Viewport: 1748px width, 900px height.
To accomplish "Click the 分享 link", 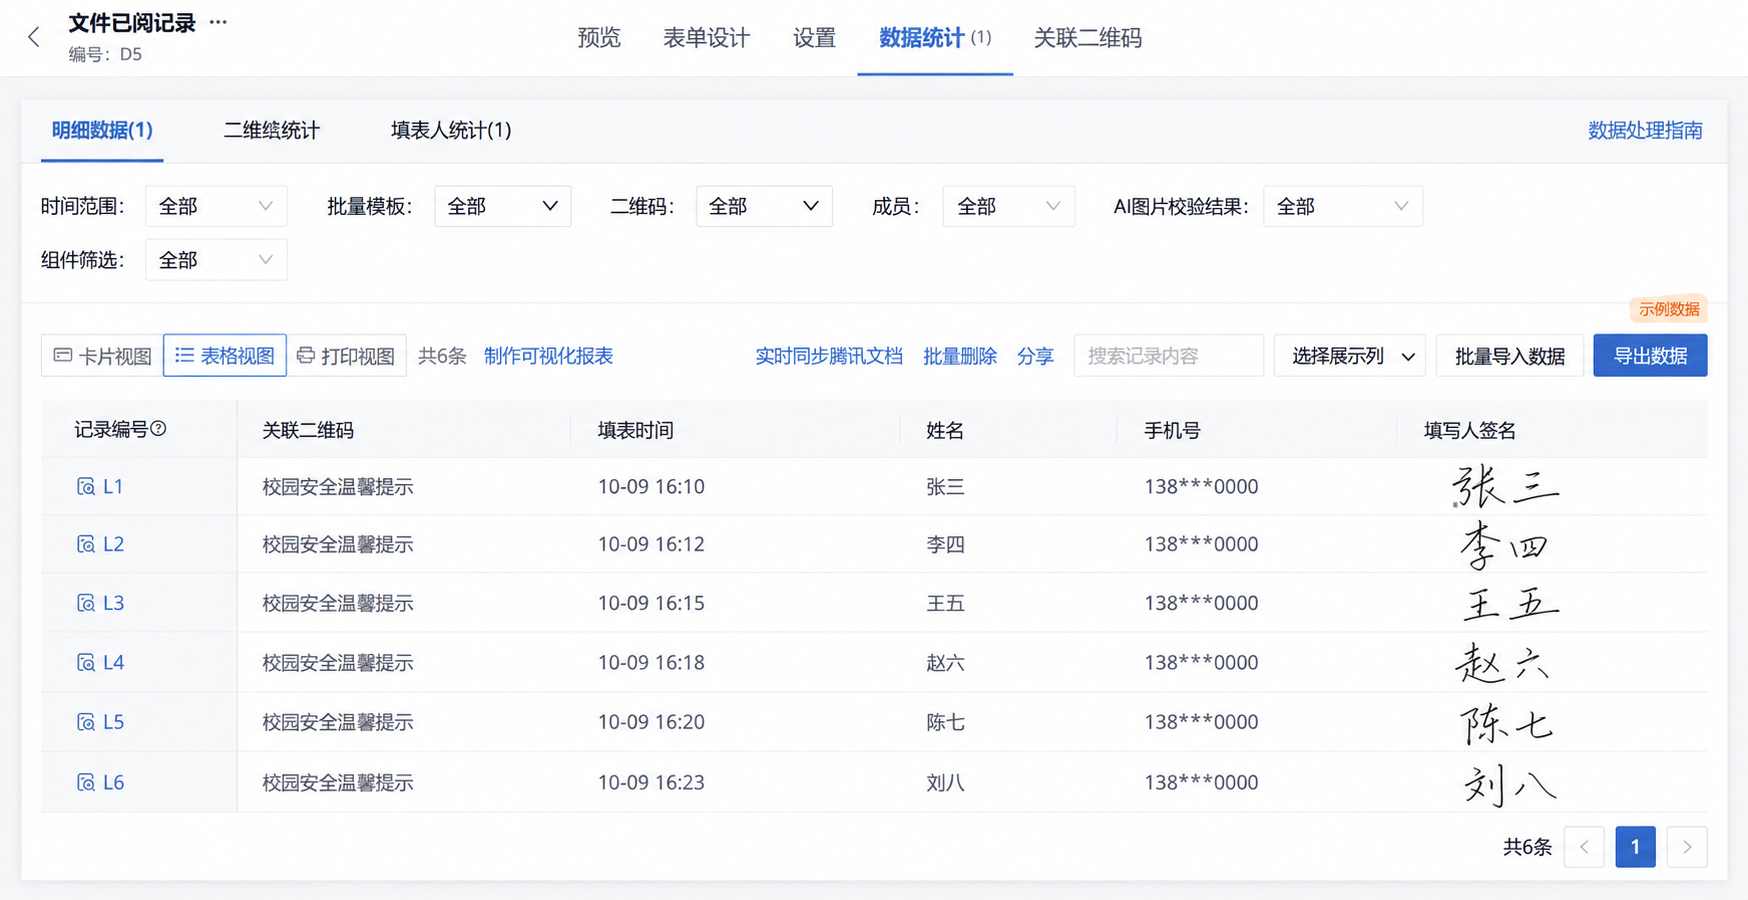I will 1035,356.
